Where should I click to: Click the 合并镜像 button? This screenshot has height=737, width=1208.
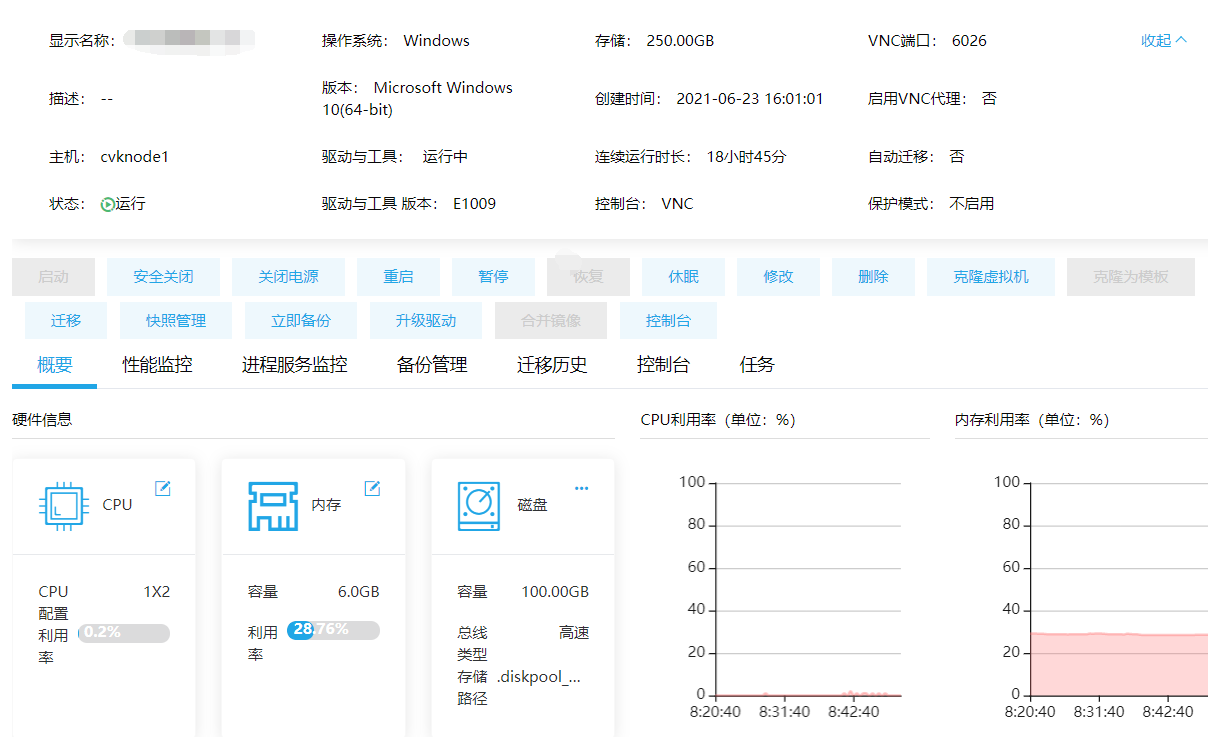tap(551, 321)
